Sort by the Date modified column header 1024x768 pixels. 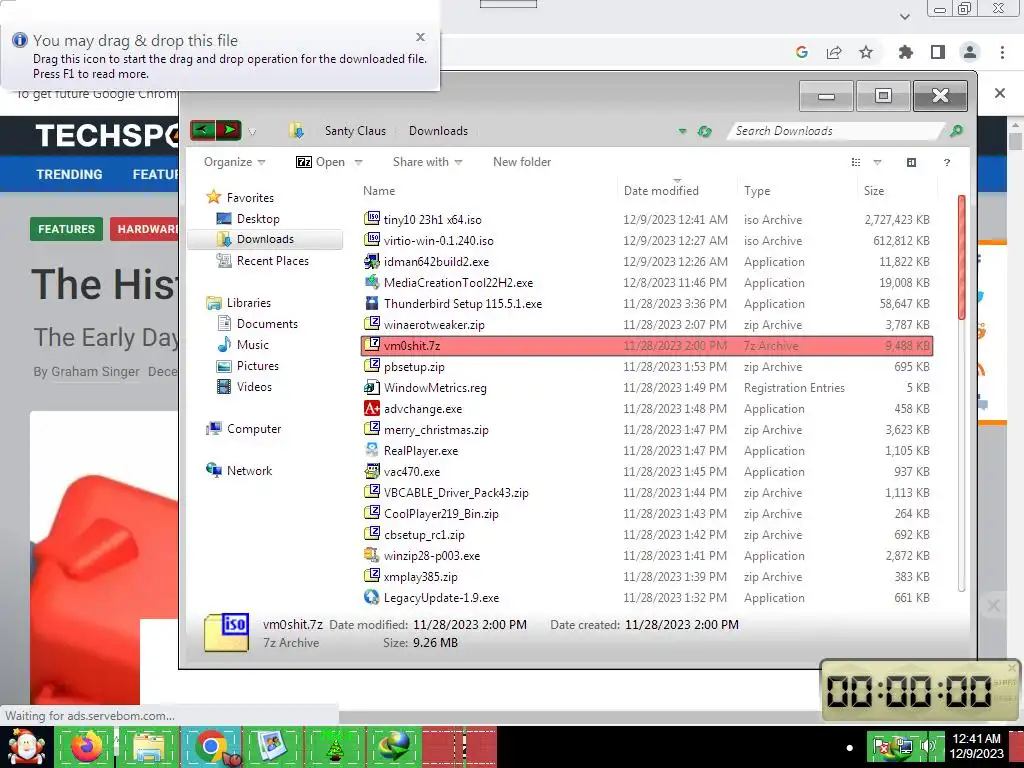pos(661,191)
